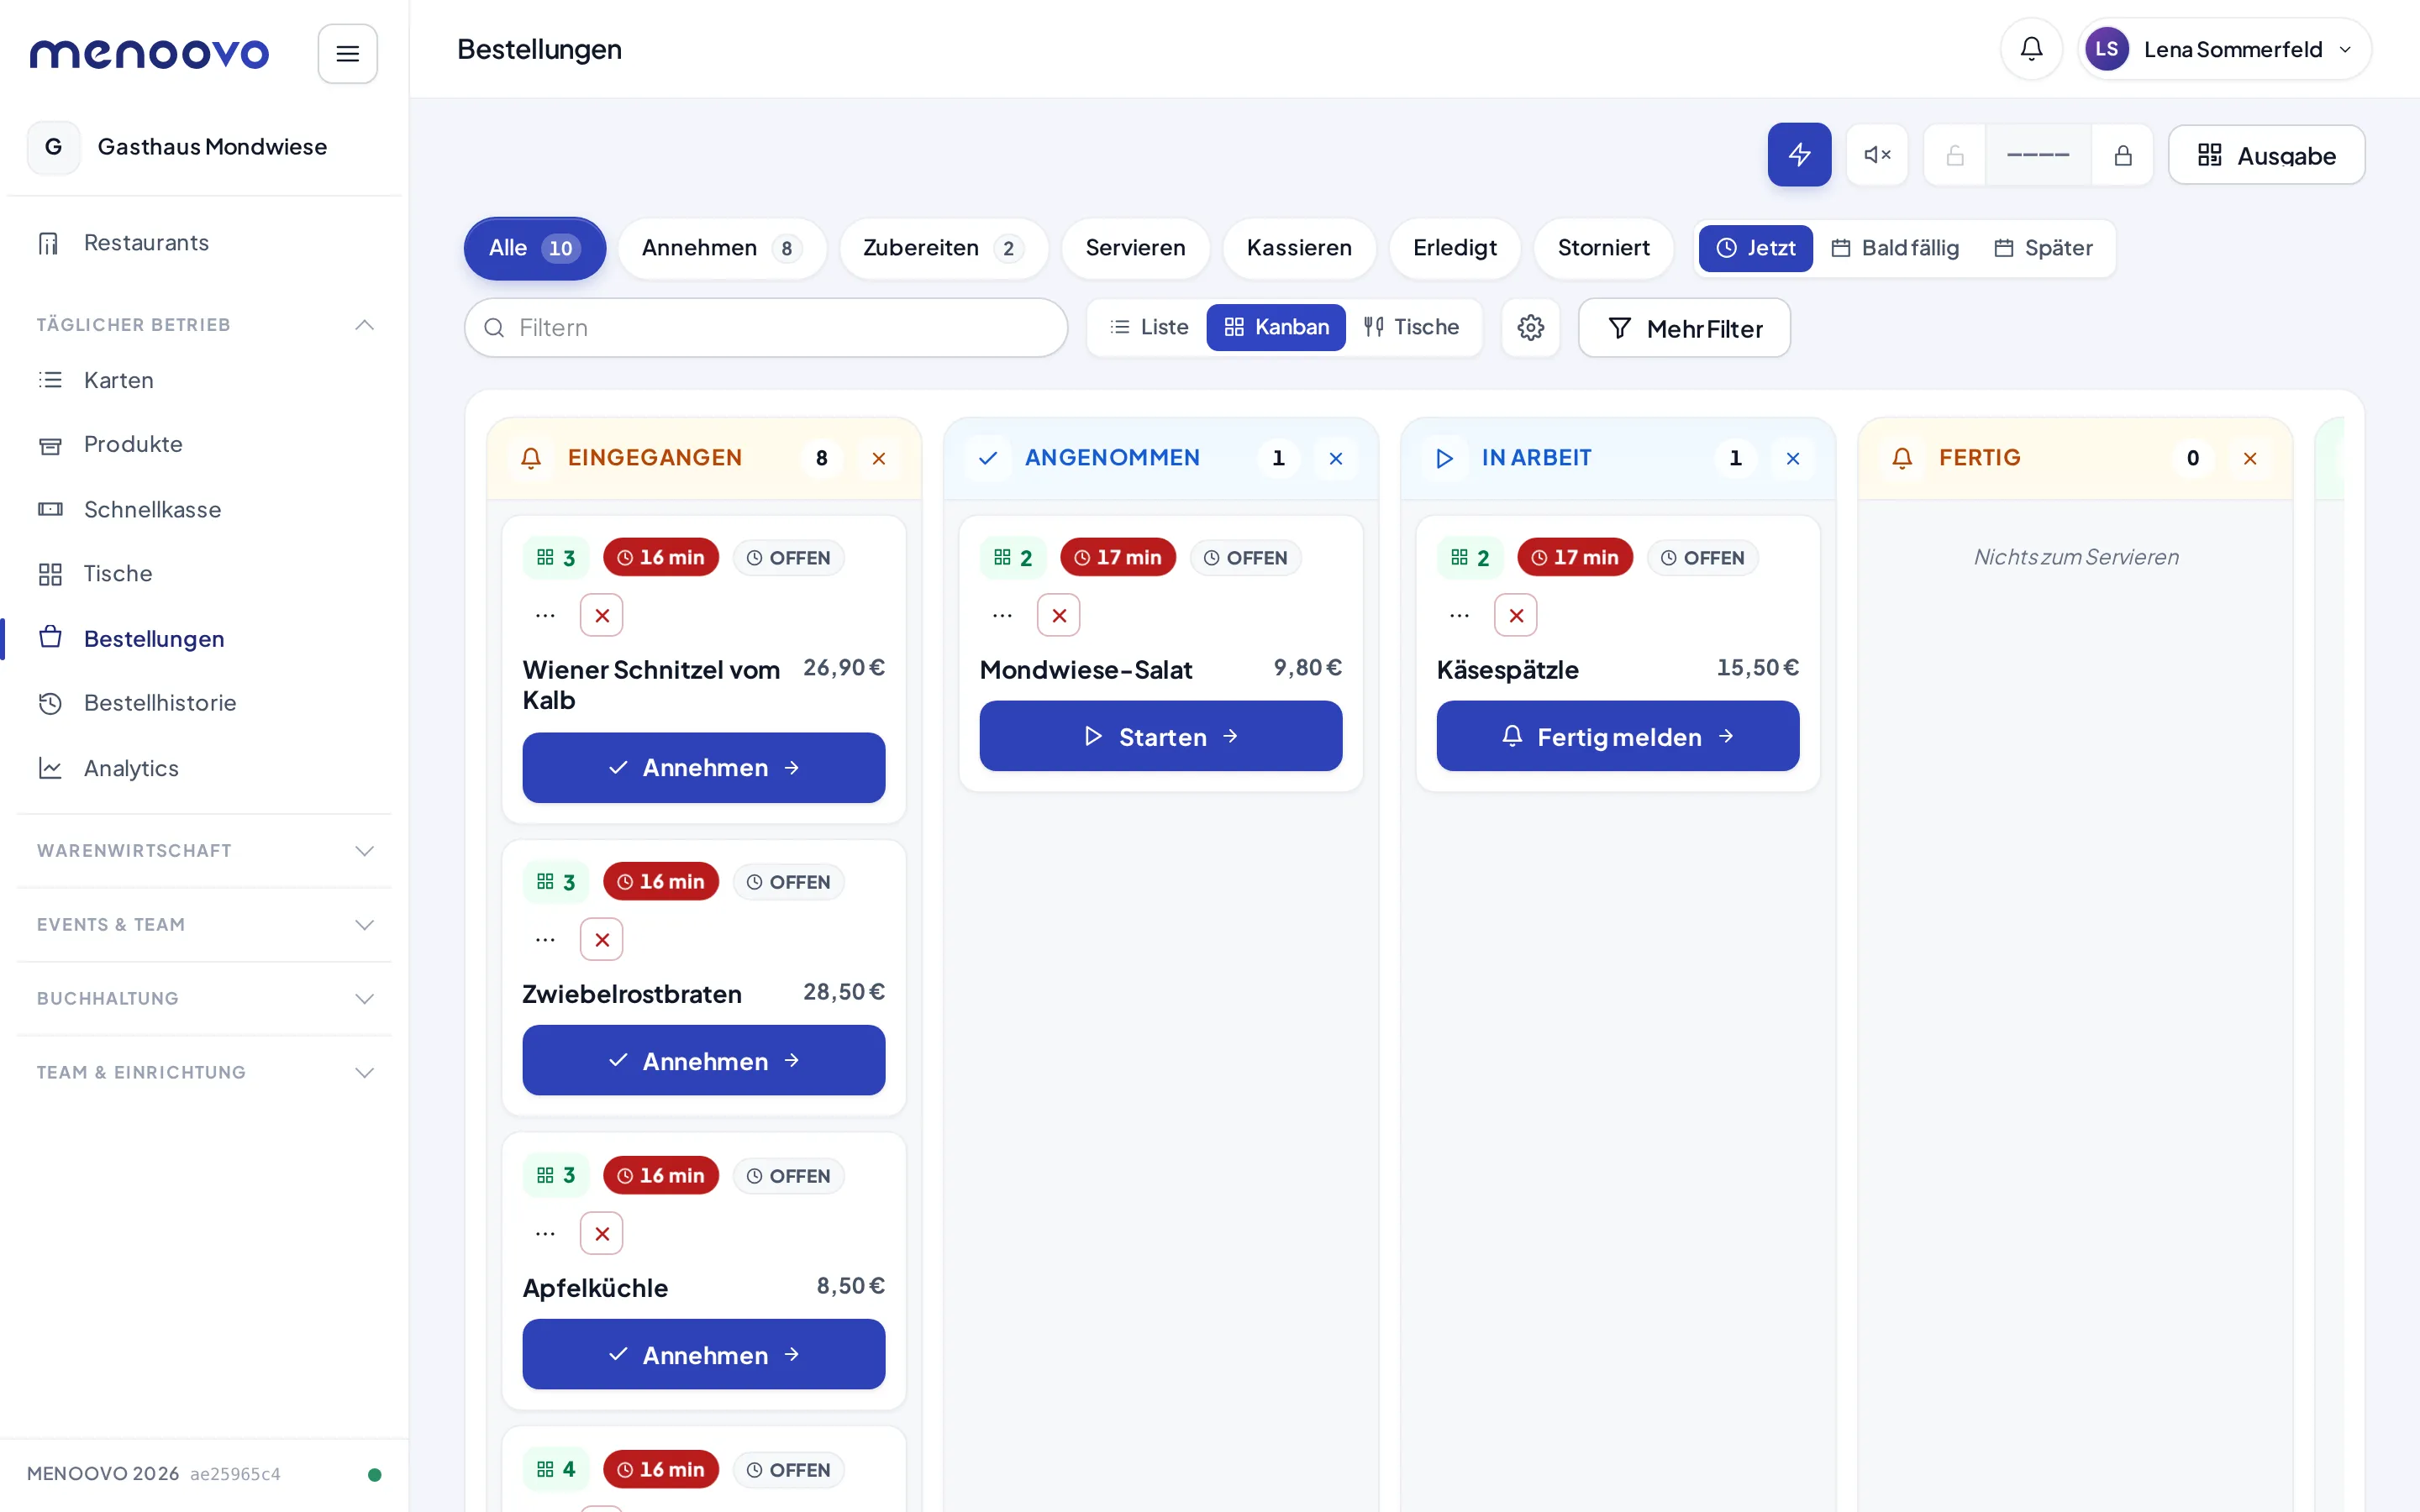Click Fertig melden on Käsespätzle
2420x1512 pixels.
1617,736
